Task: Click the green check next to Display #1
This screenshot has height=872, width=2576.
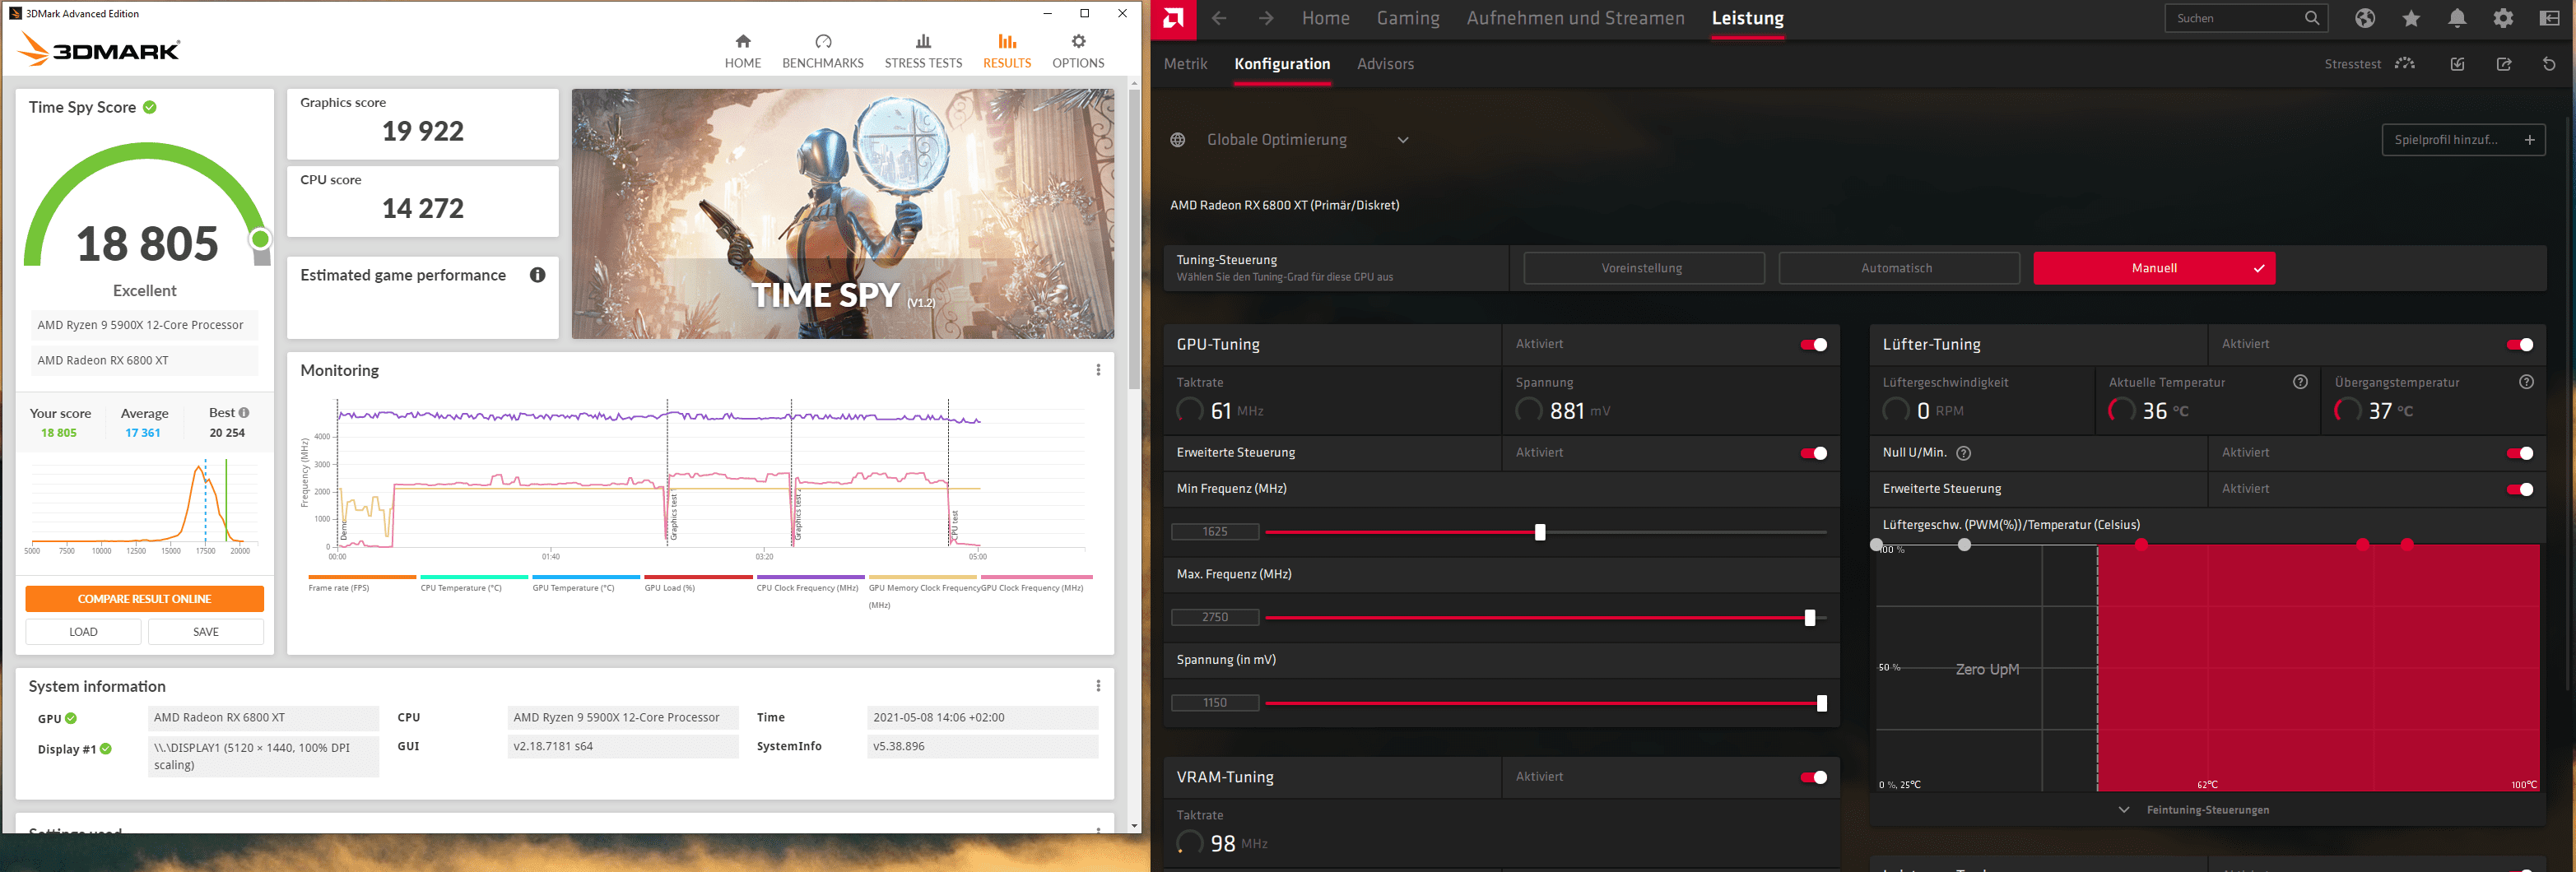Action: [105, 749]
